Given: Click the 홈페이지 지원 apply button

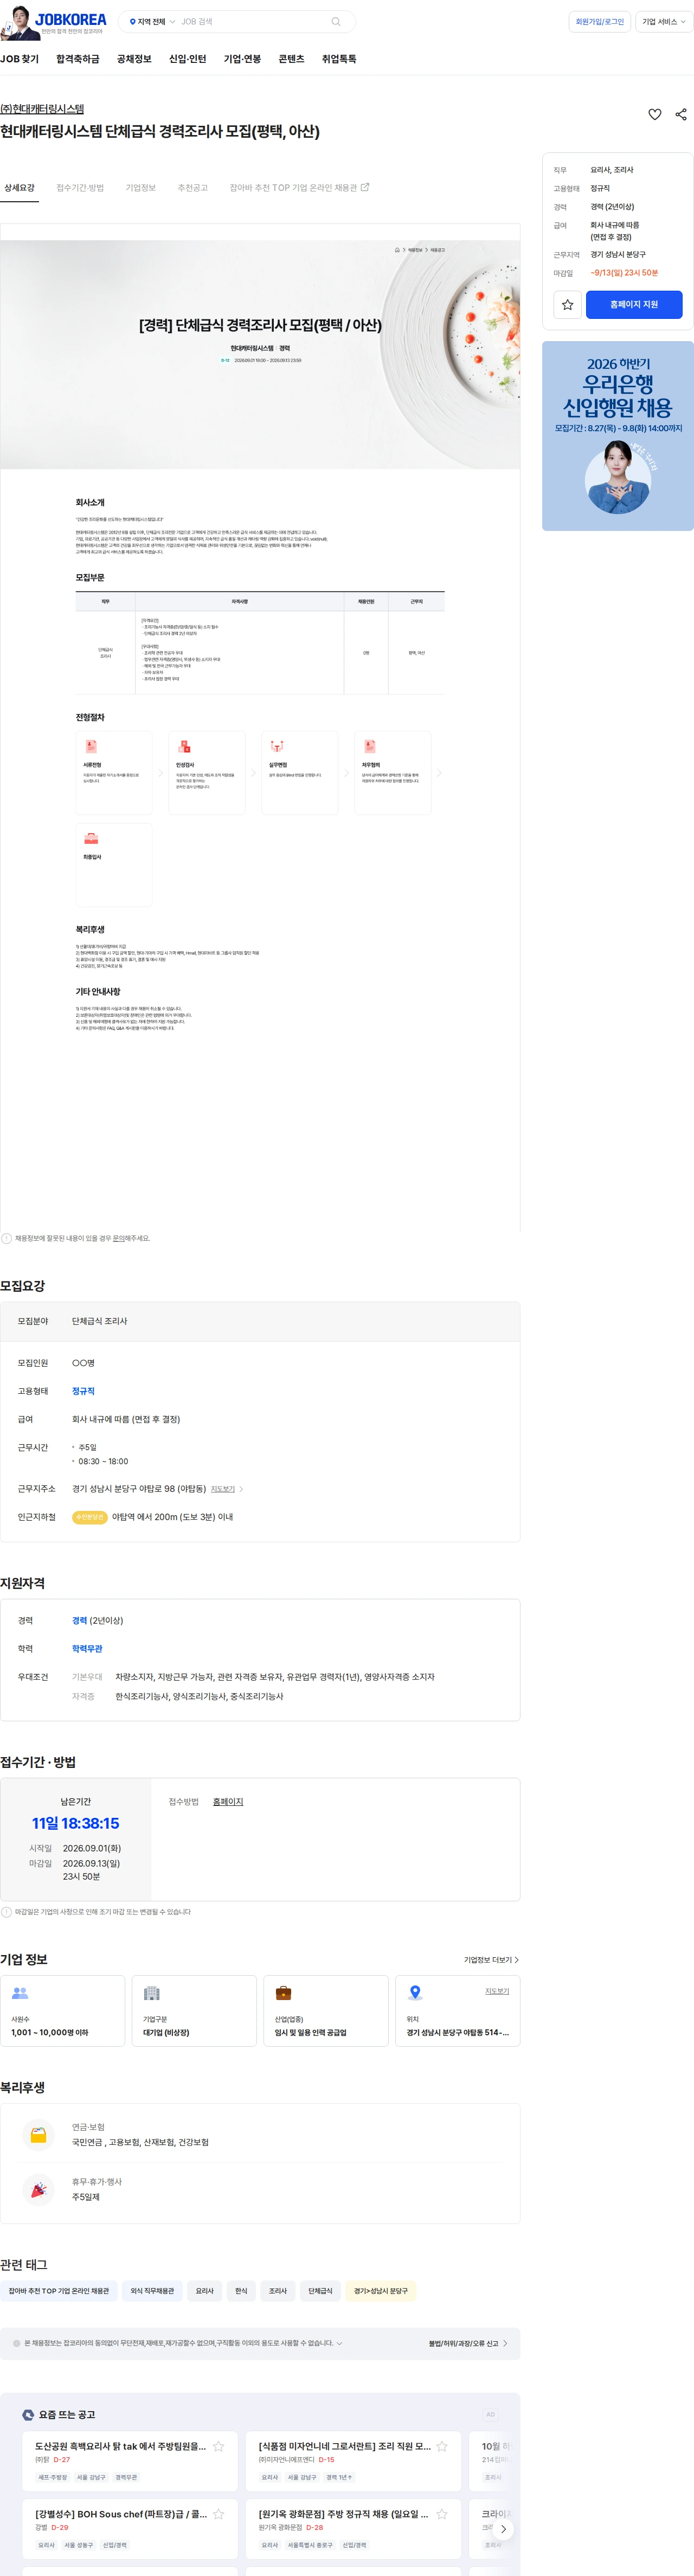Looking at the screenshot, I should coord(634,305).
